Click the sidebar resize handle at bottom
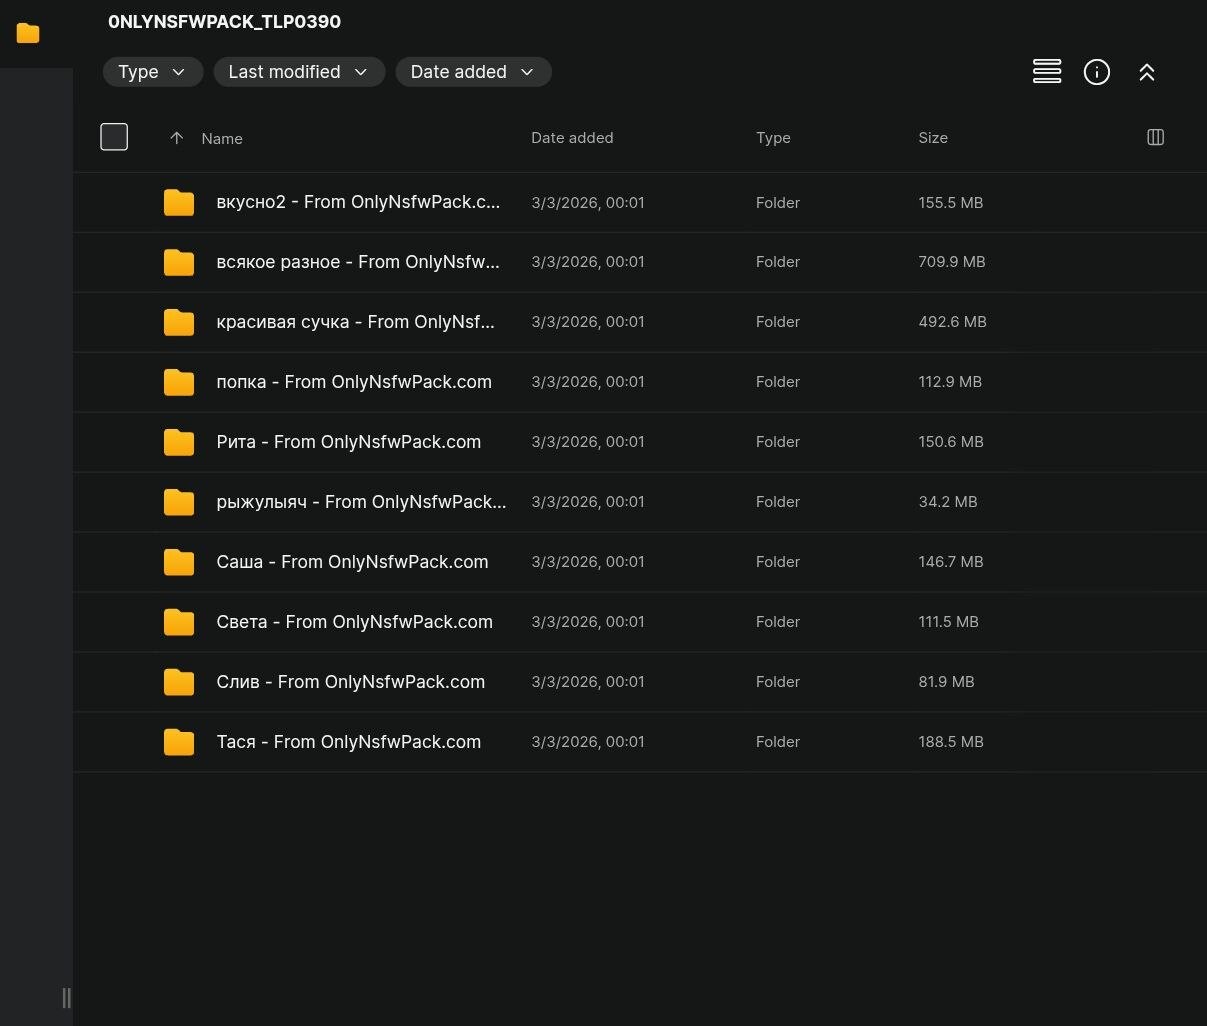Screen dimensions: 1207x1026 (66, 997)
